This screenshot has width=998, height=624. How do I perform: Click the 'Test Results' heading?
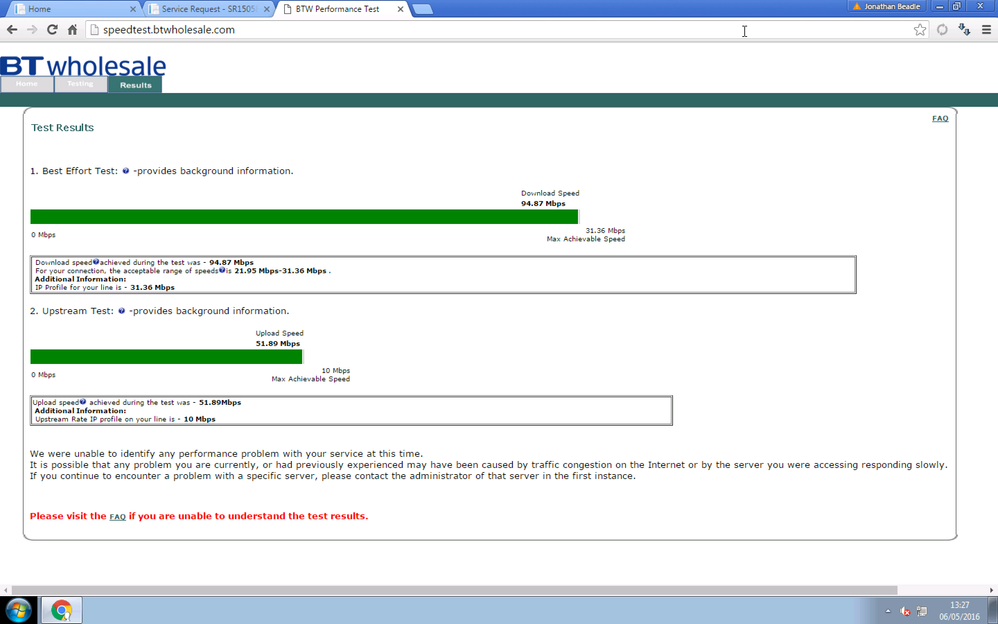pyautogui.click(x=62, y=127)
